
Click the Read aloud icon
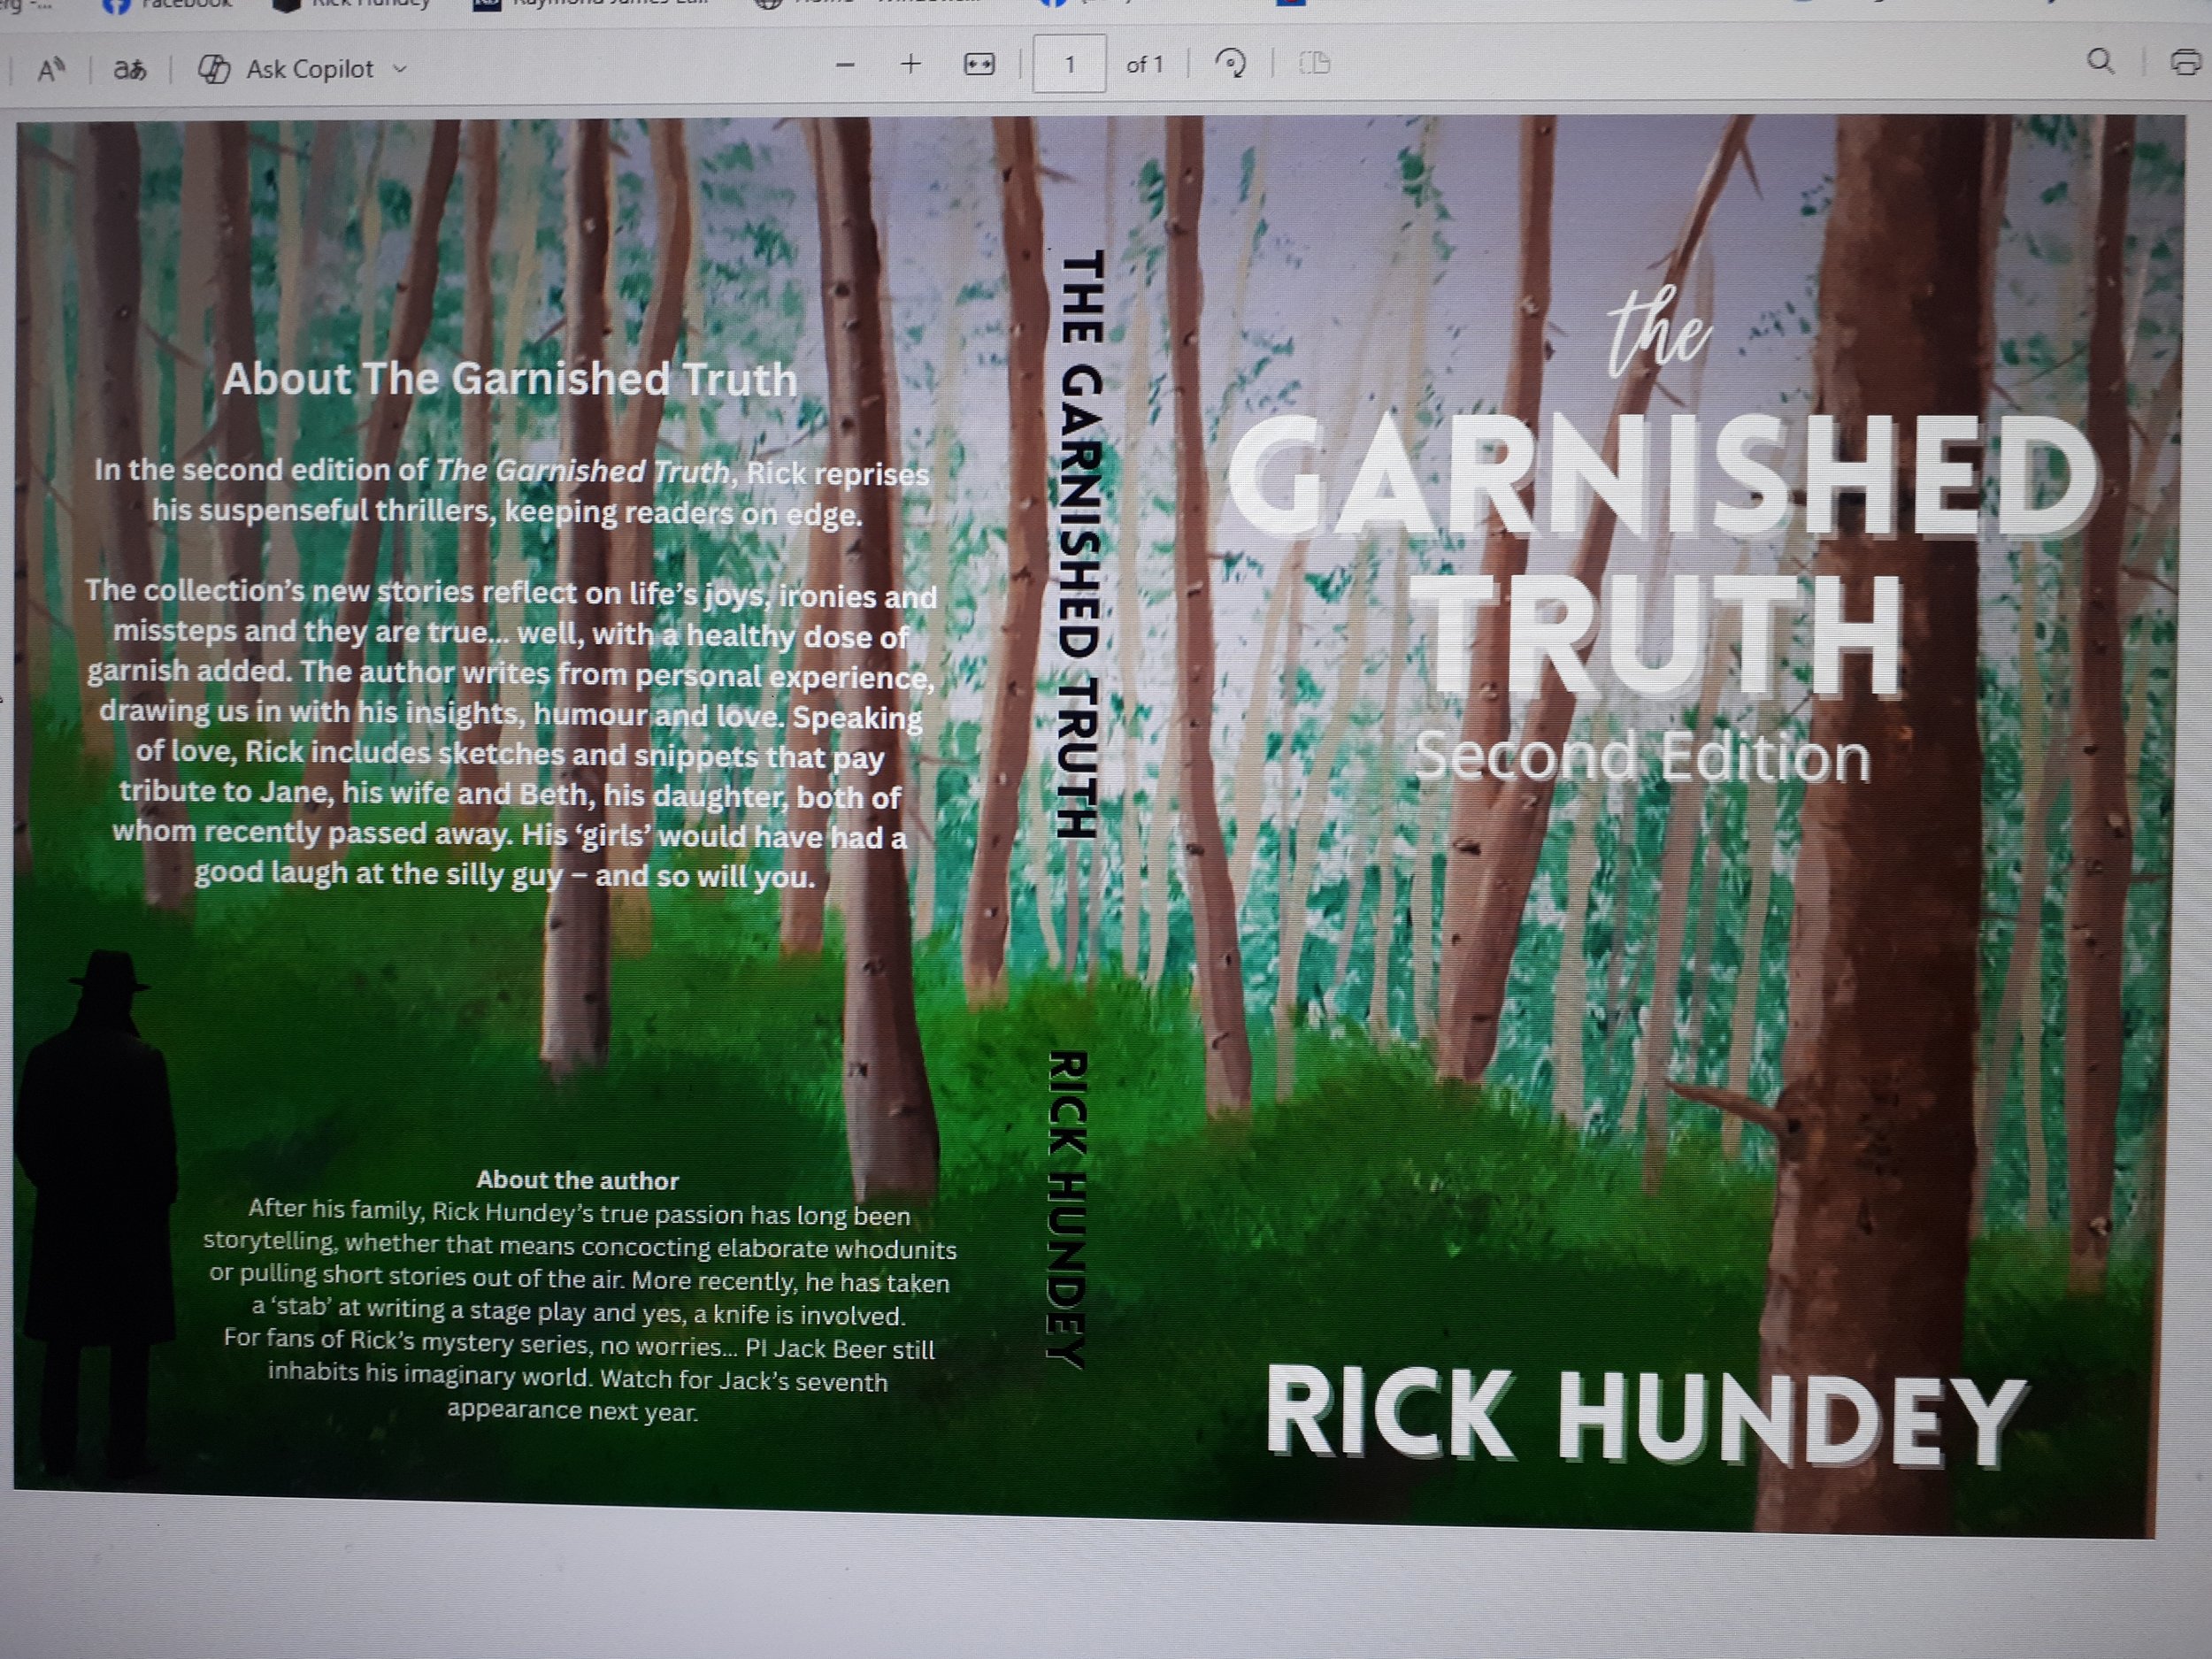click(x=50, y=70)
